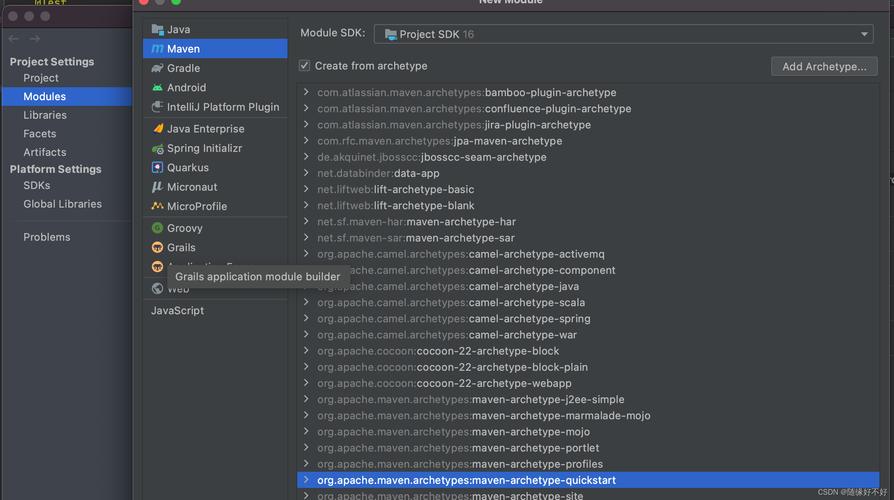Click the Grails icon

157,247
